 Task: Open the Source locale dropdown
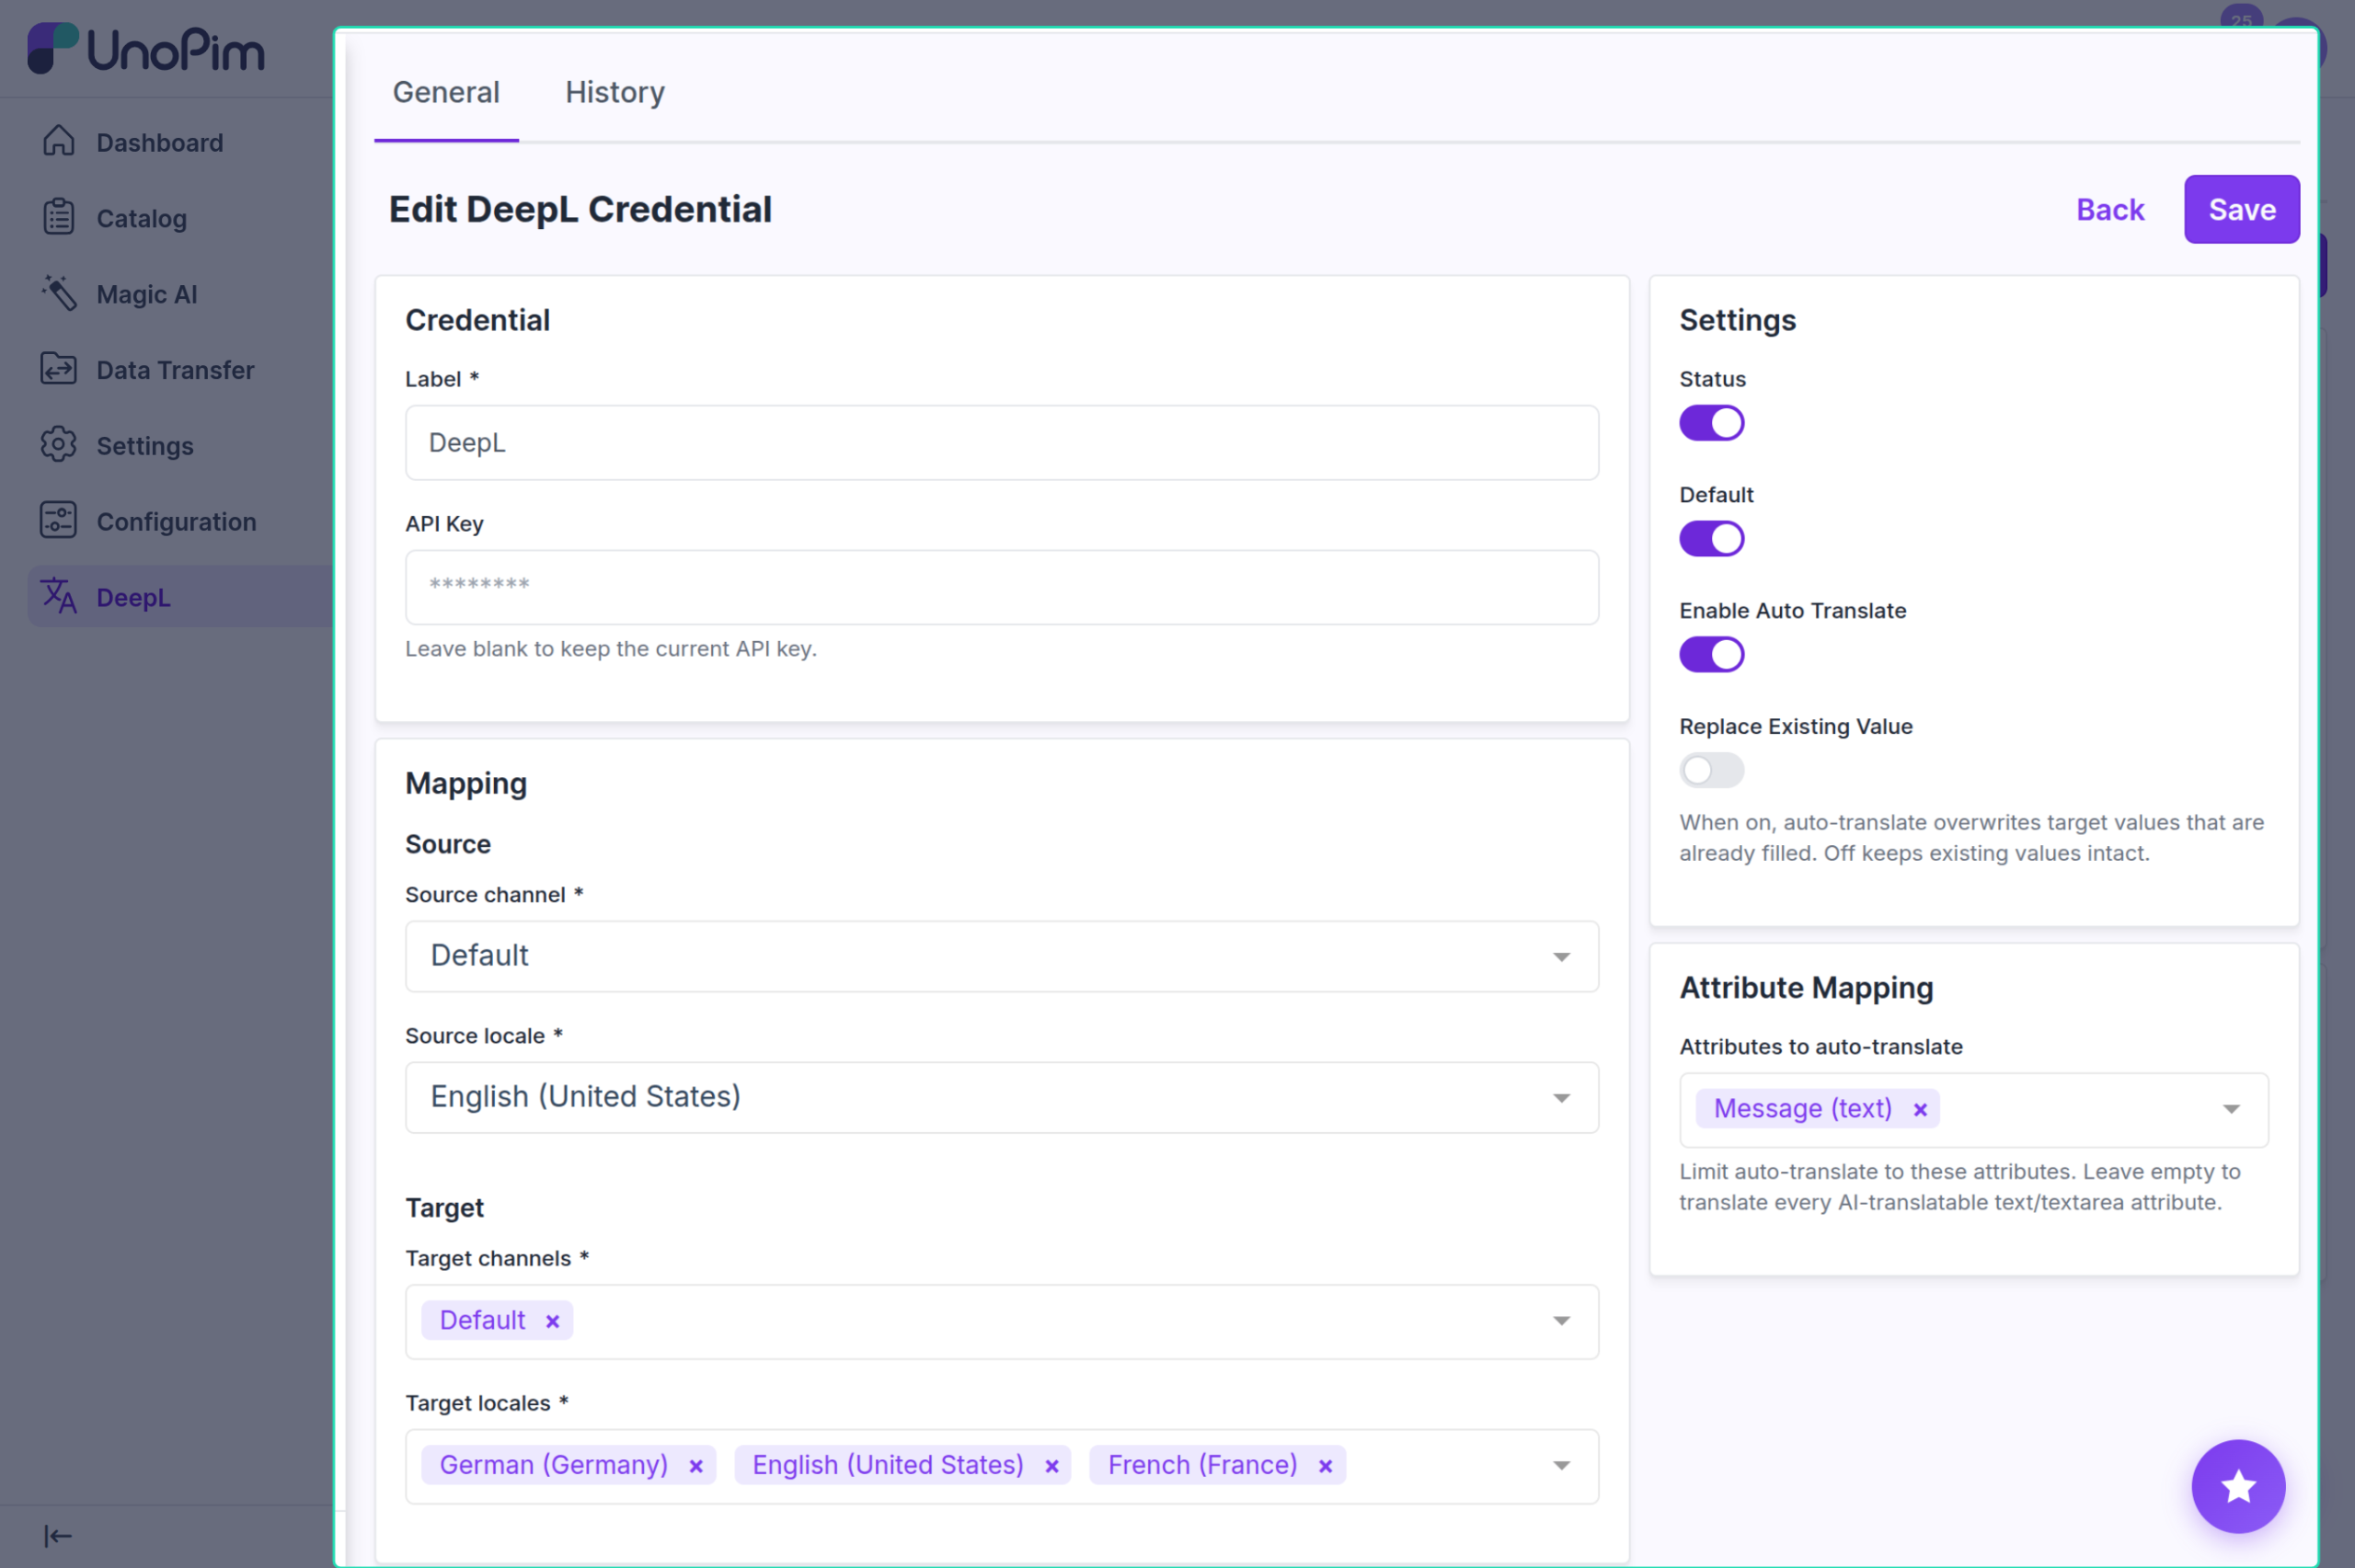(1001, 1098)
